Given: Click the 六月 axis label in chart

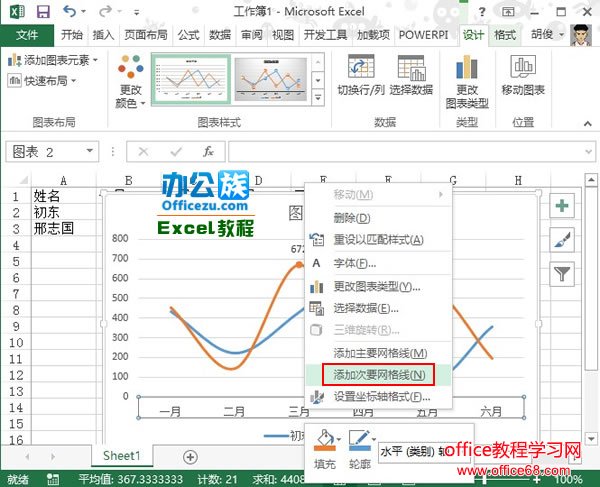Looking at the screenshot, I should tap(491, 412).
